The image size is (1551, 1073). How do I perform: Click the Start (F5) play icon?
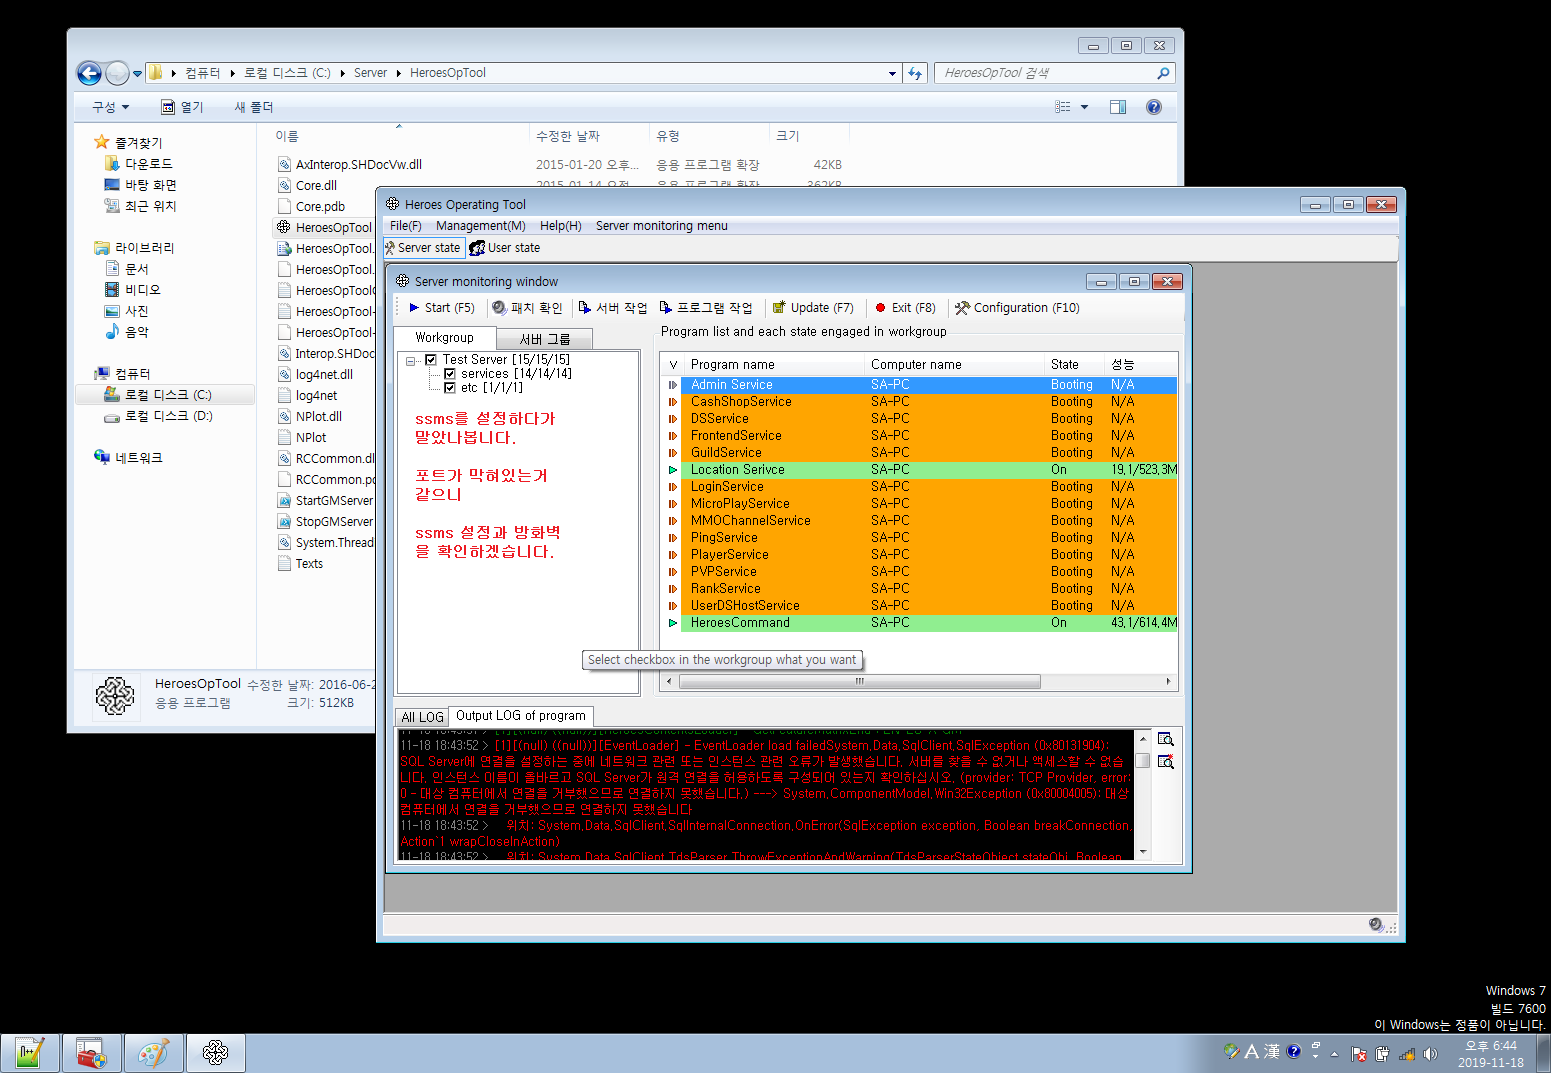[414, 308]
